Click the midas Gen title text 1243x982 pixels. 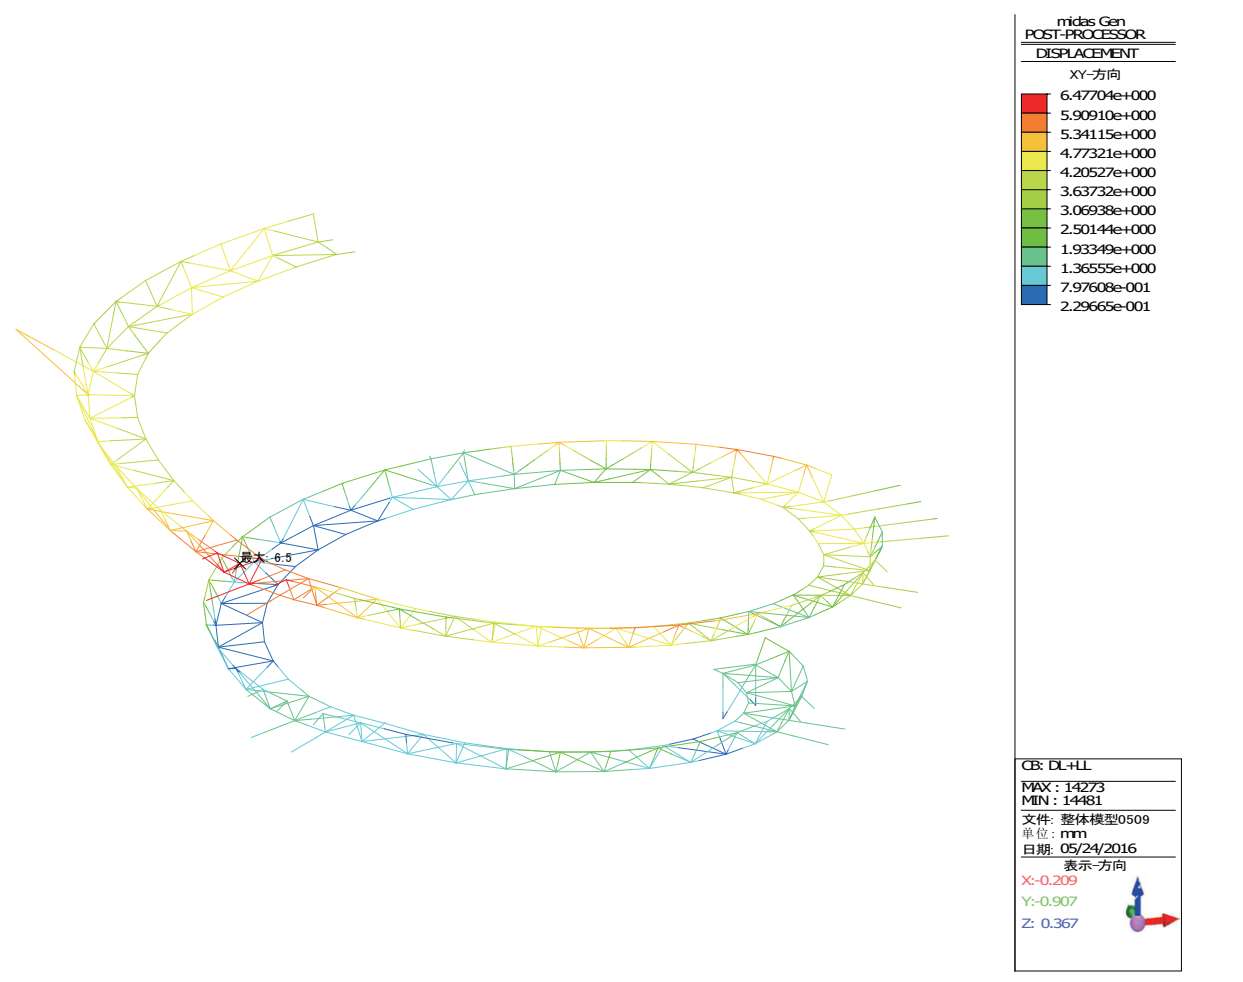point(1091,21)
